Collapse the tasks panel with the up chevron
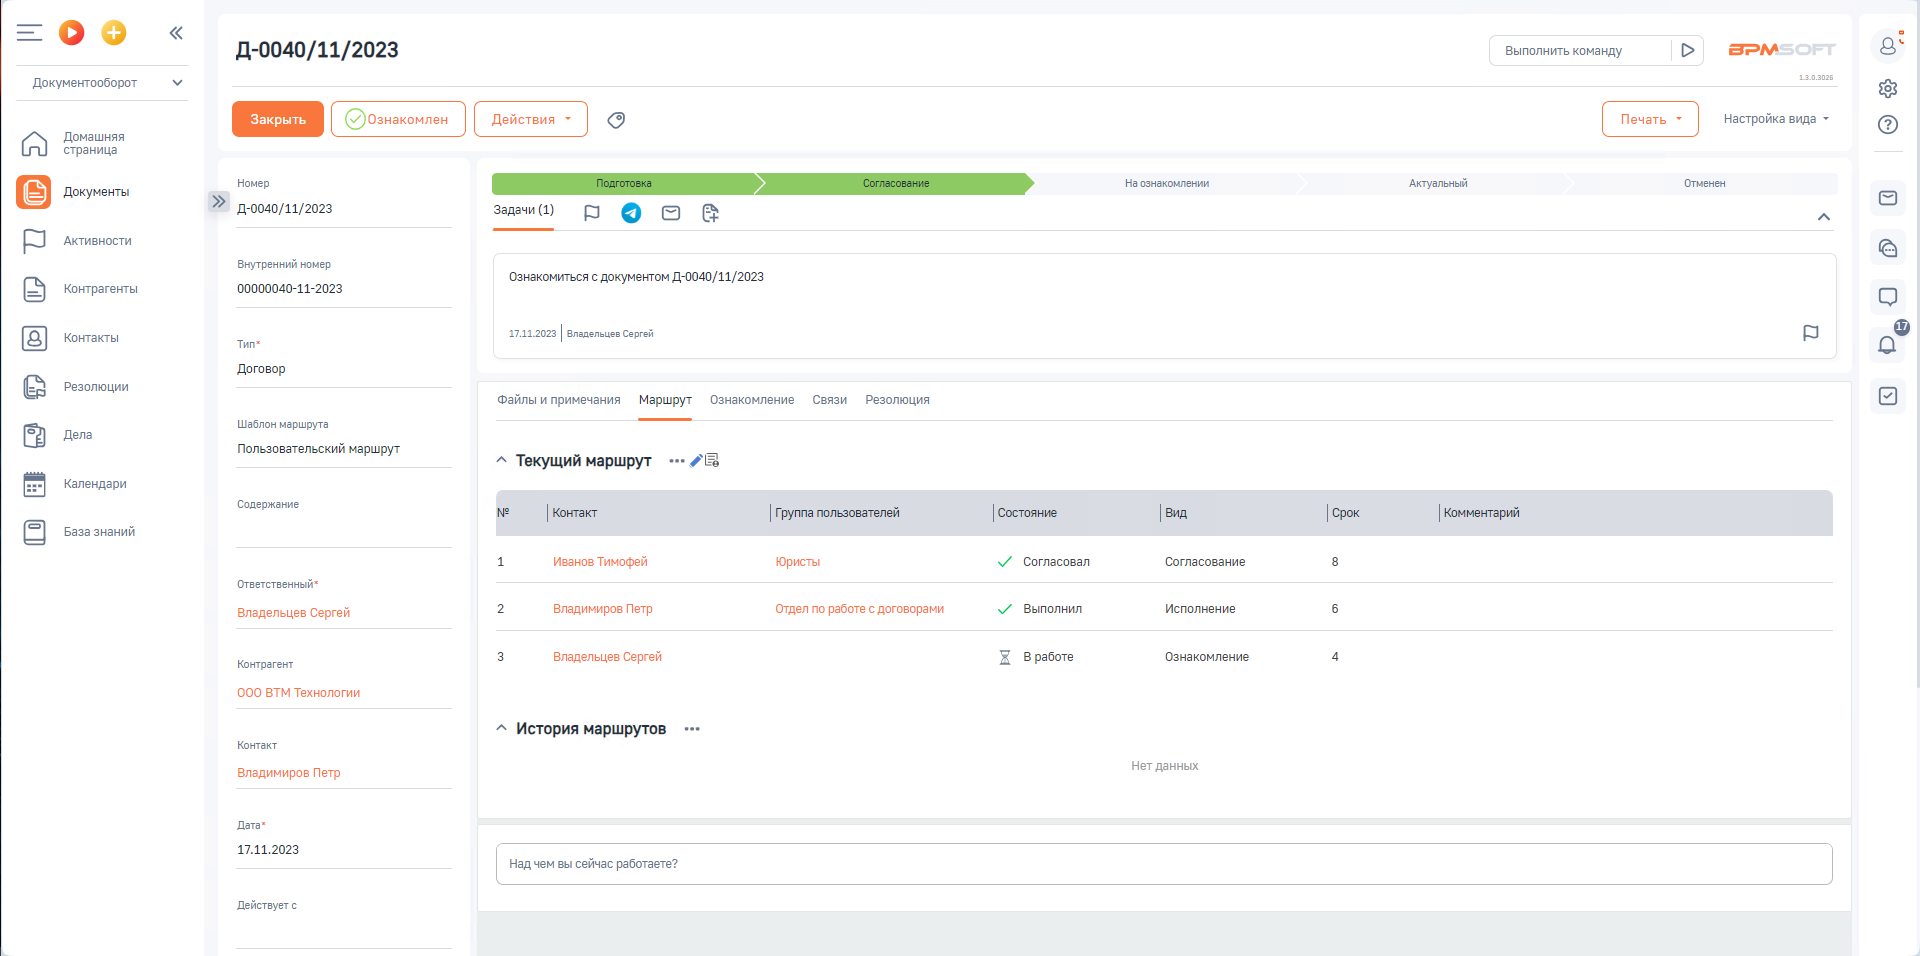Viewport: 1920px width, 956px height. coord(1824,217)
